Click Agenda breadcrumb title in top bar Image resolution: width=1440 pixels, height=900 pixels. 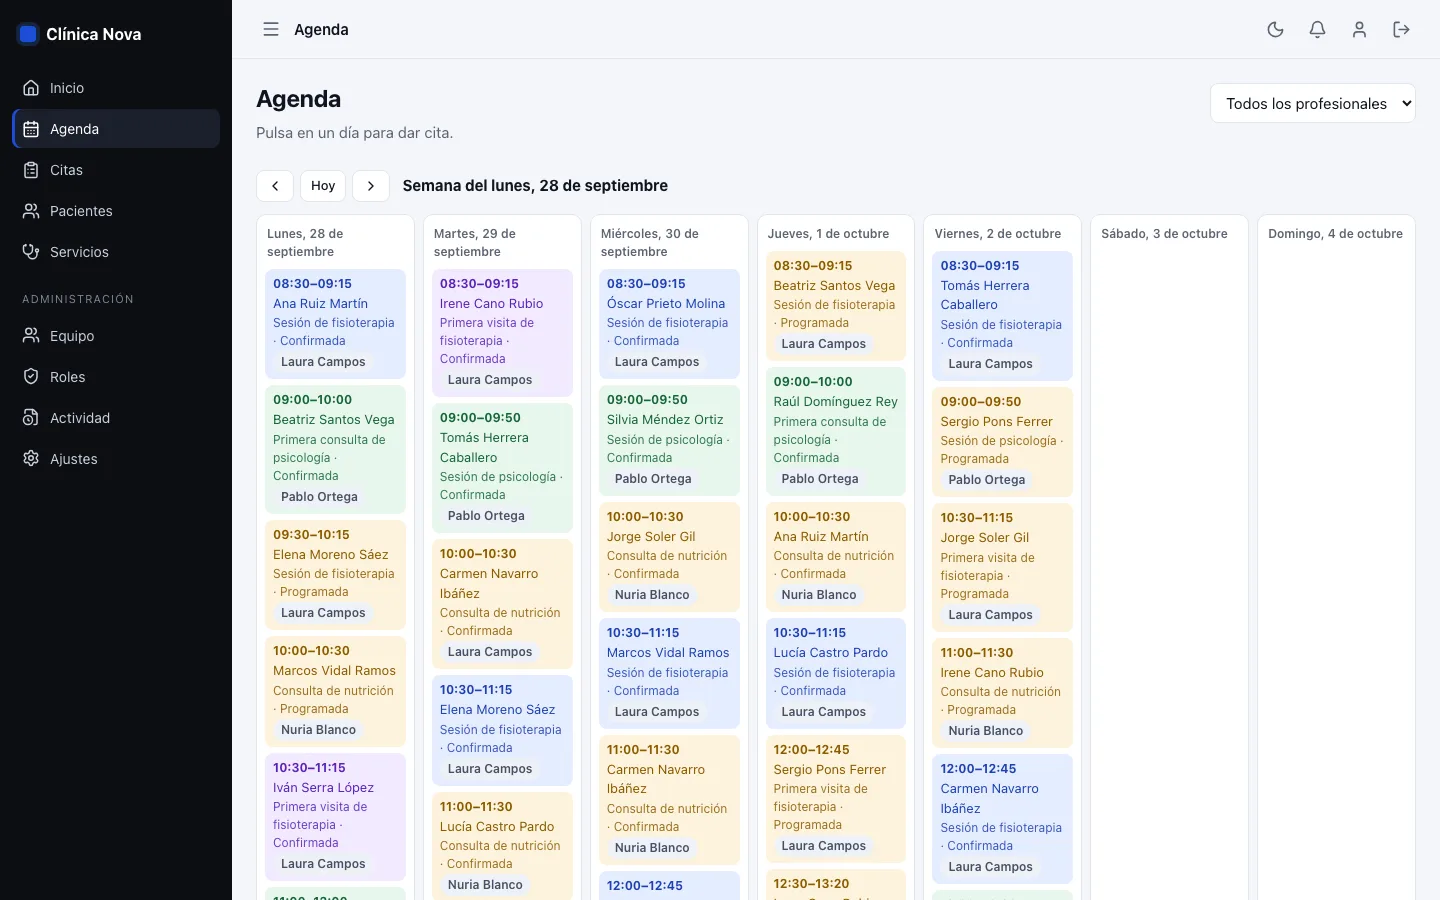pos(321,30)
